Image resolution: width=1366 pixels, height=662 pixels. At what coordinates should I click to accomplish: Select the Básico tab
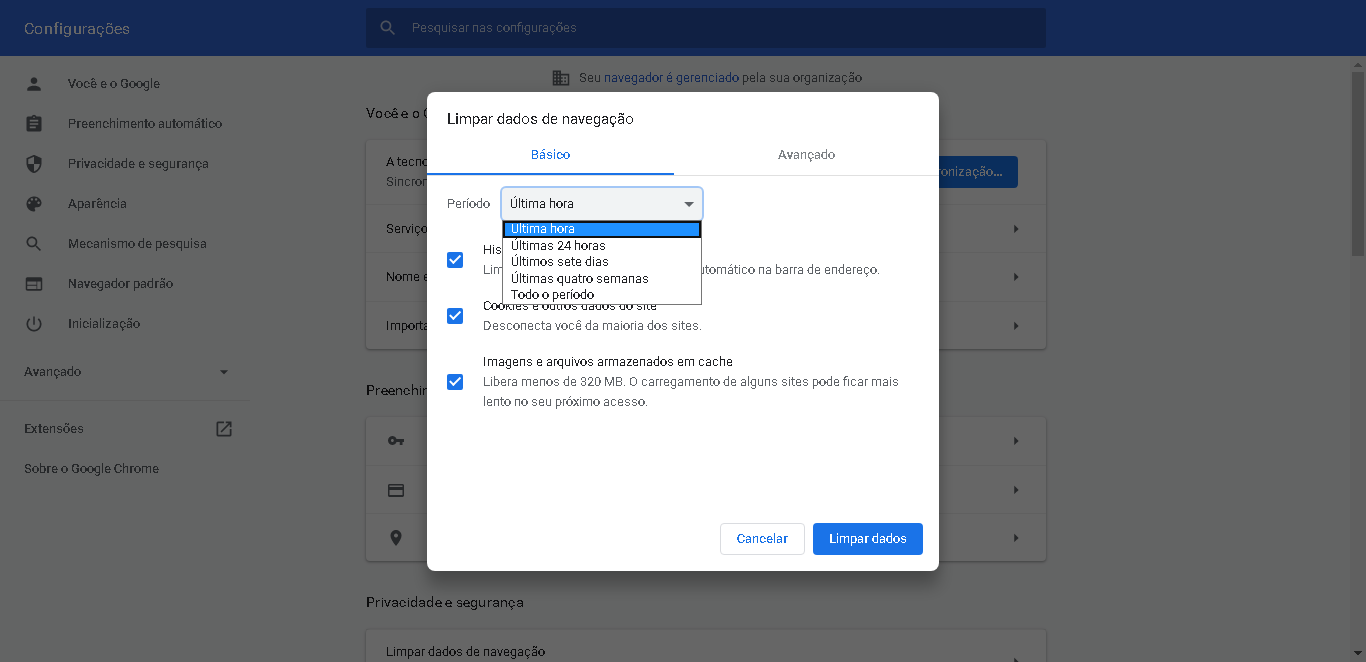tap(550, 155)
